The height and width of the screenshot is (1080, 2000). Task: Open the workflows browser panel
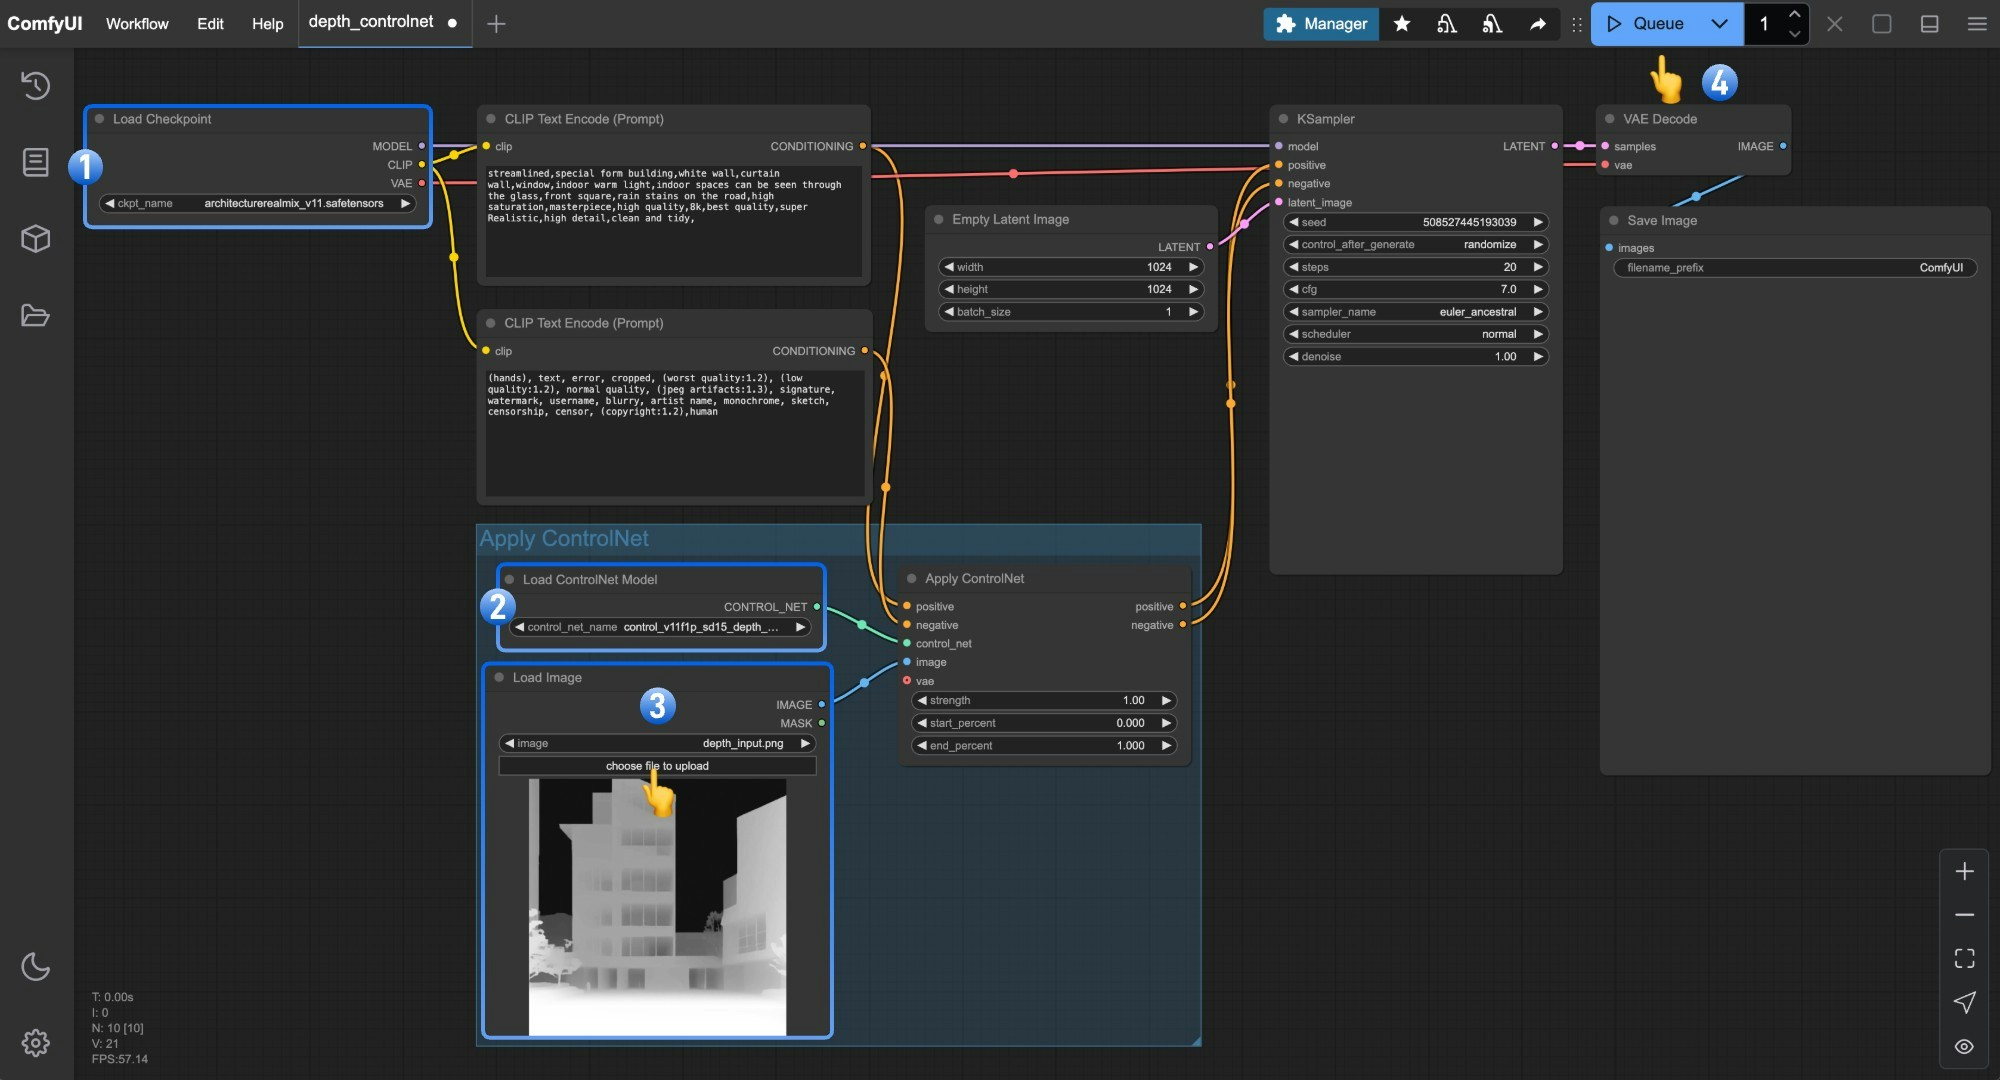pyautogui.click(x=35, y=316)
